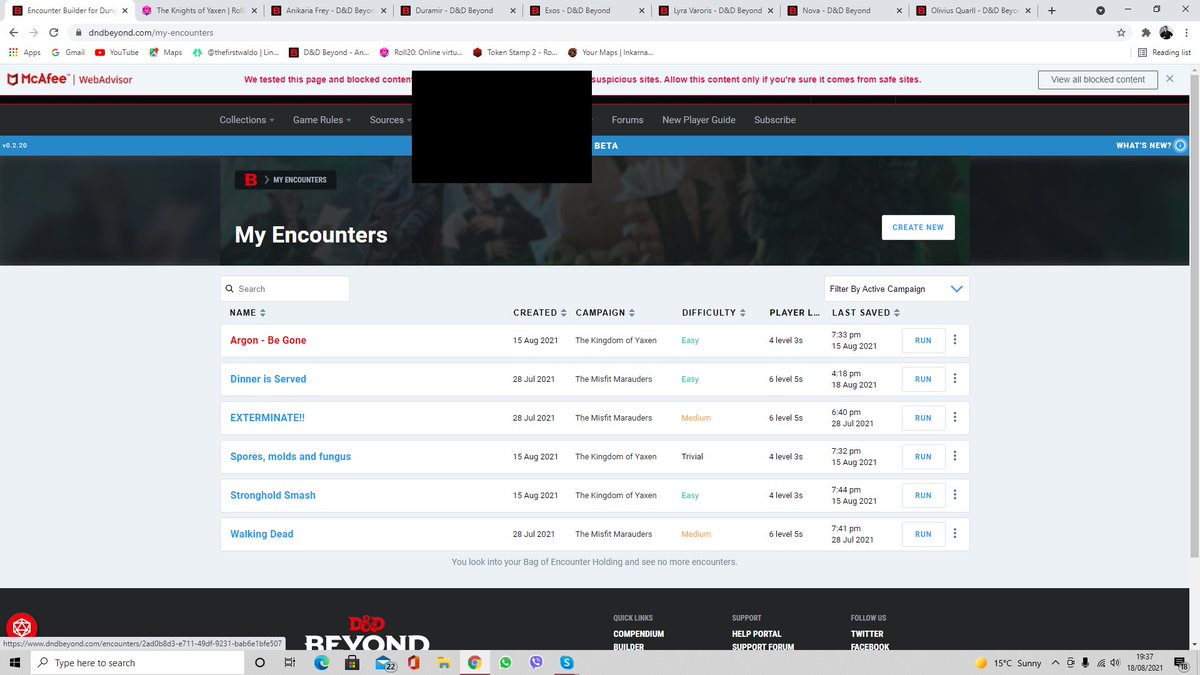Open the Spores, molds and fungus encounter
1200x675 pixels.
(290, 457)
